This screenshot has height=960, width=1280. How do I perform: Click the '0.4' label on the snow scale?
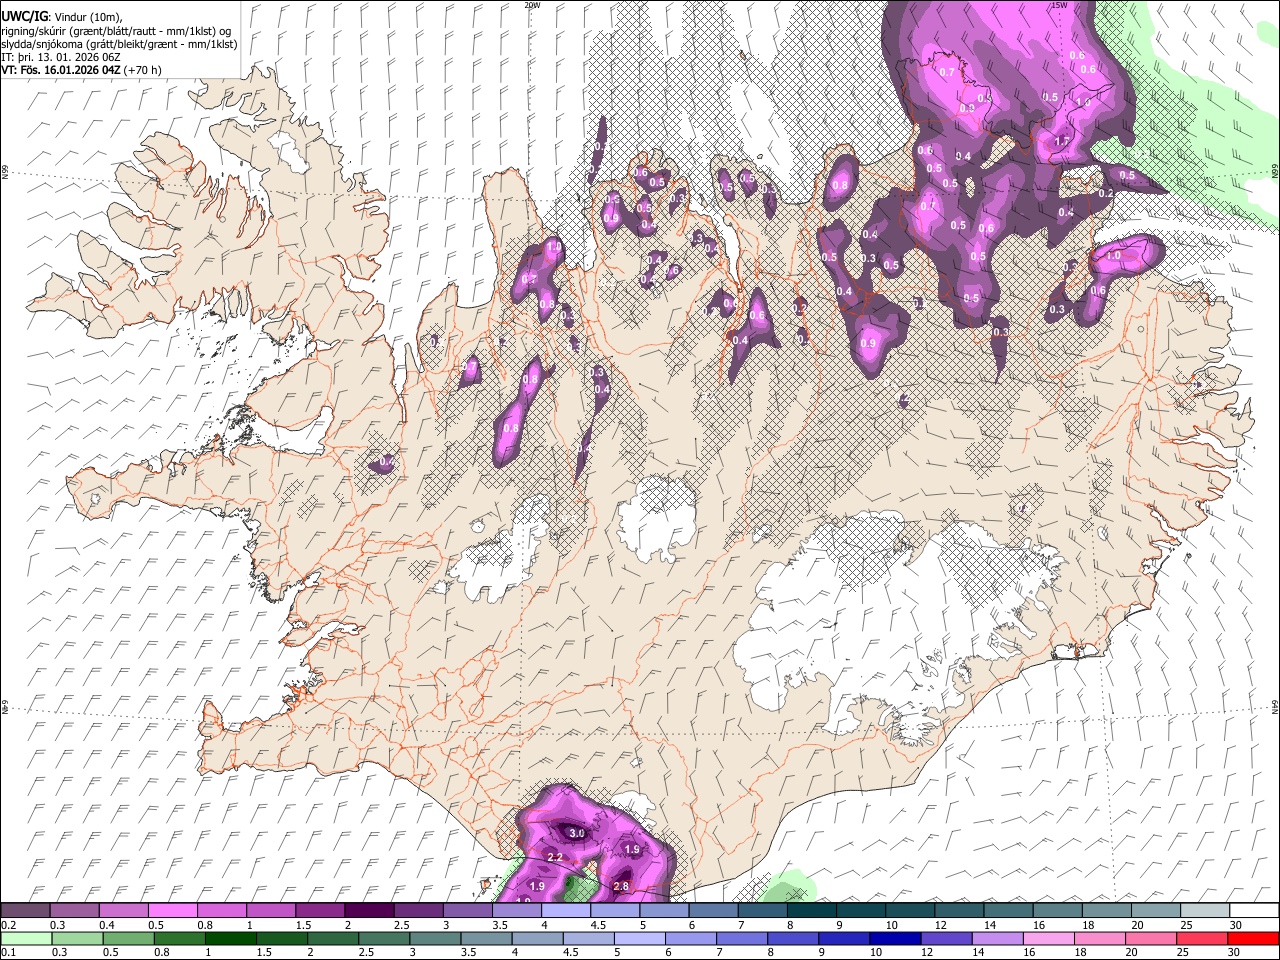(107, 925)
